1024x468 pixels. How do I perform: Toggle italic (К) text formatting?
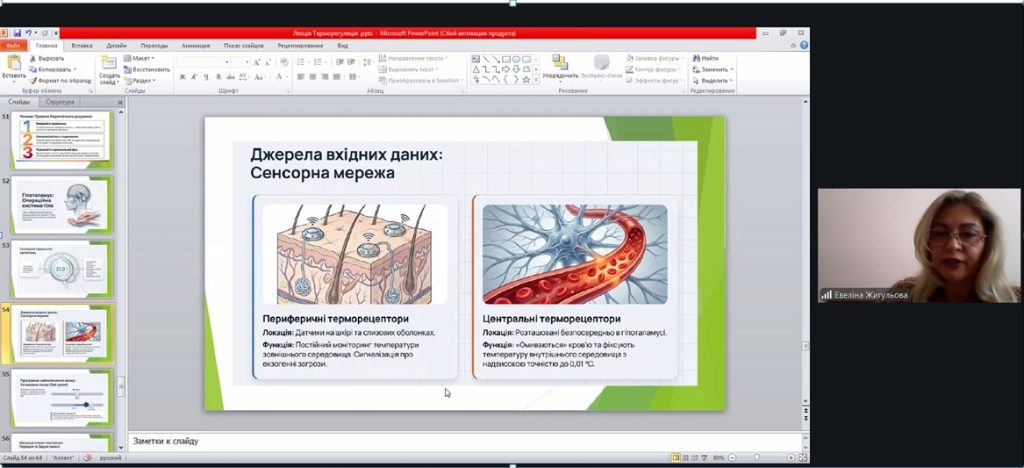(x=195, y=77)
